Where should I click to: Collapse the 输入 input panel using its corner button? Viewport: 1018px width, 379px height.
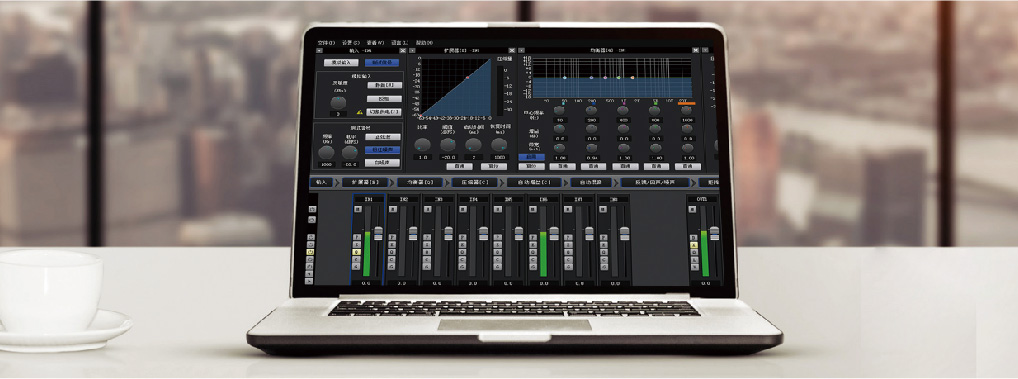tap(319, 50)
